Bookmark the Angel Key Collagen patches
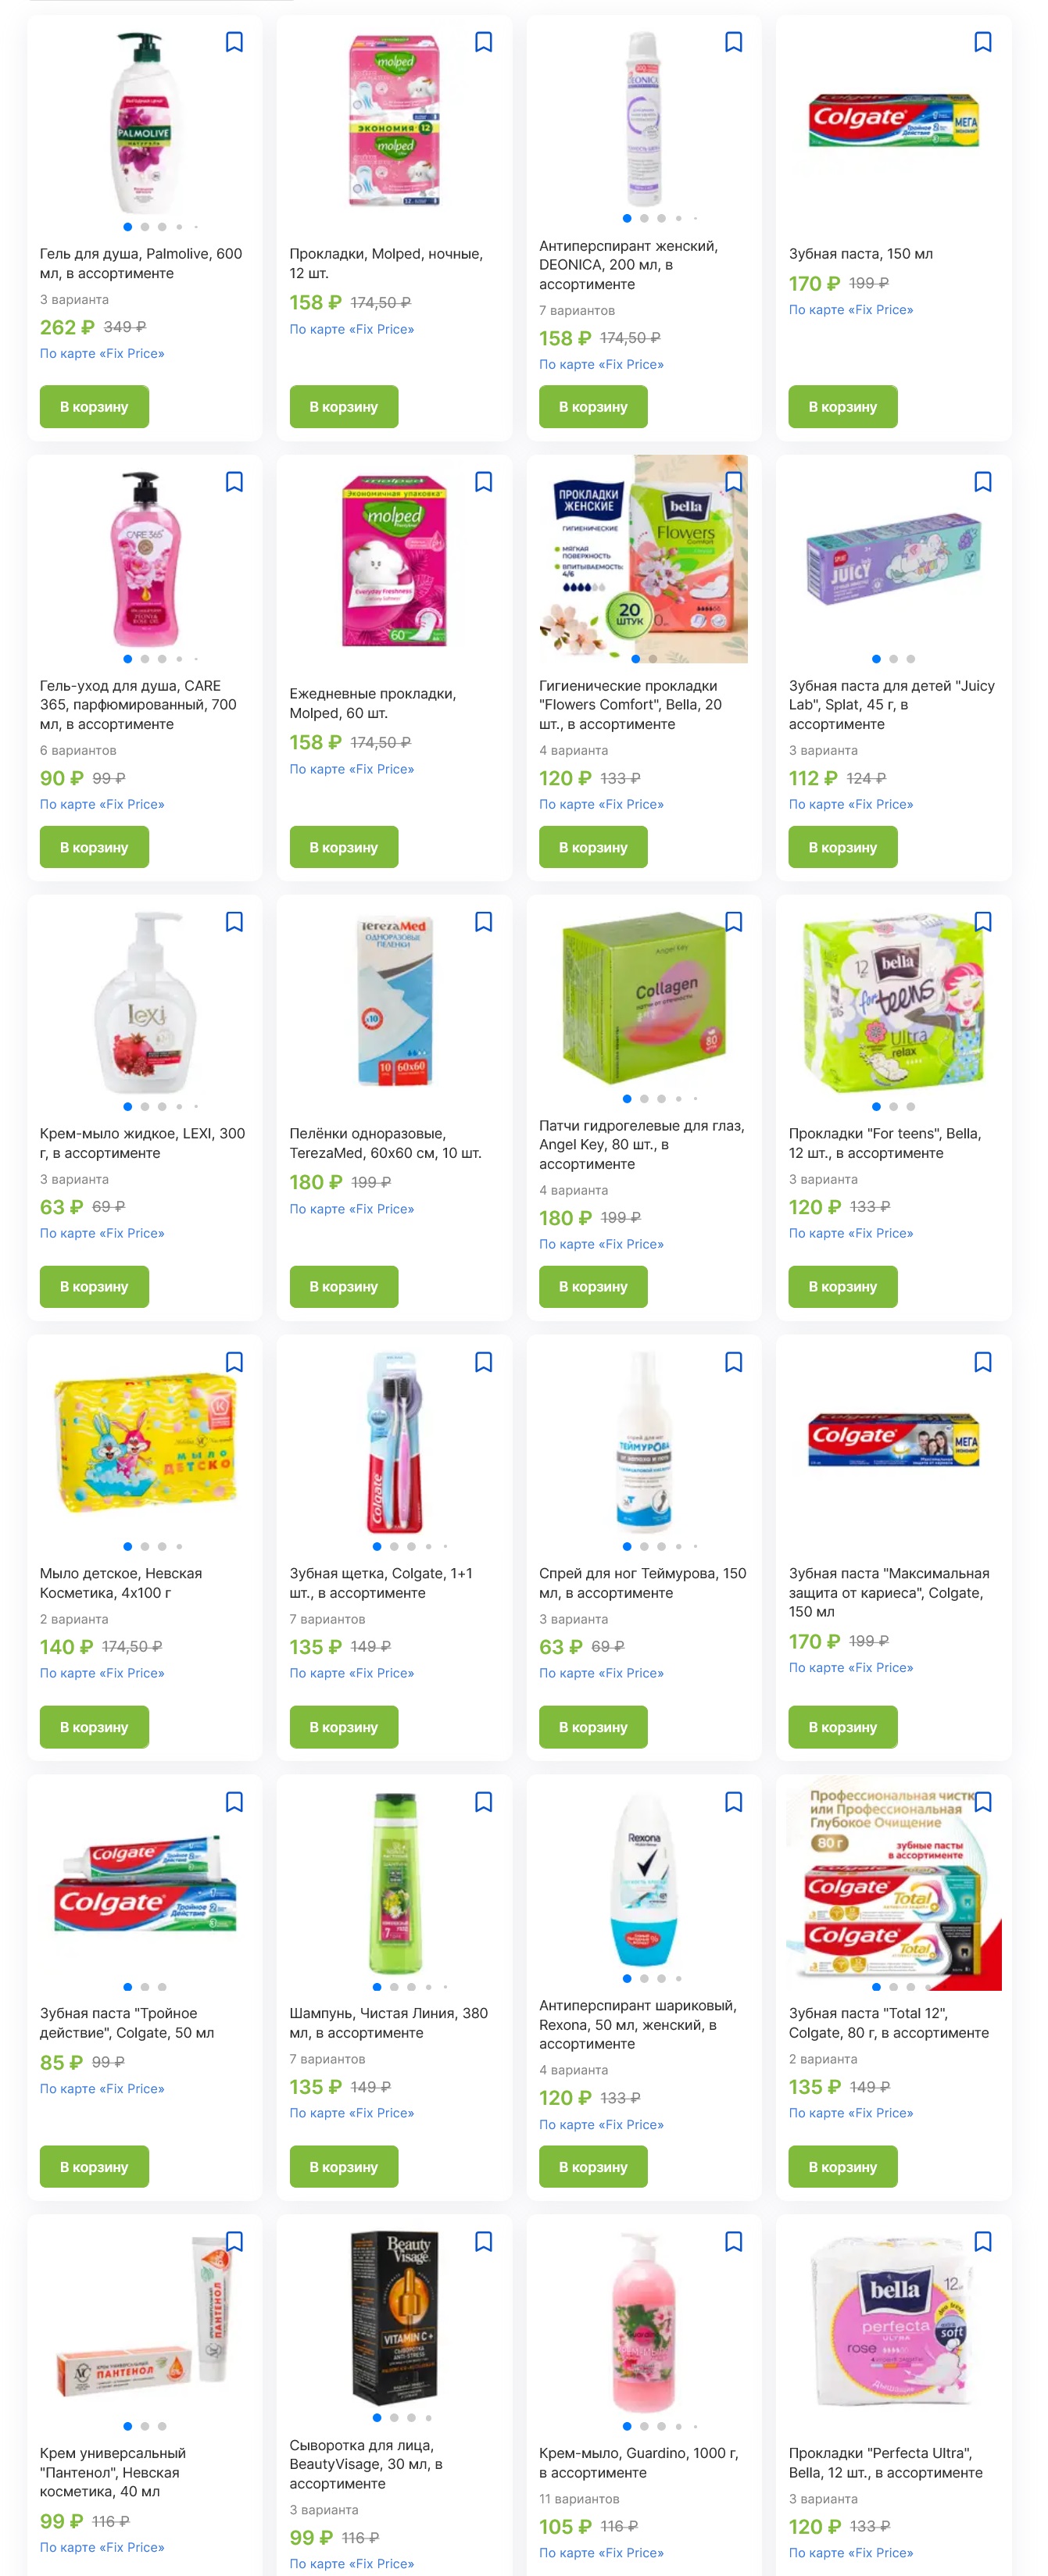This screenshot has width=1048, height=2576. pos(733,922)
